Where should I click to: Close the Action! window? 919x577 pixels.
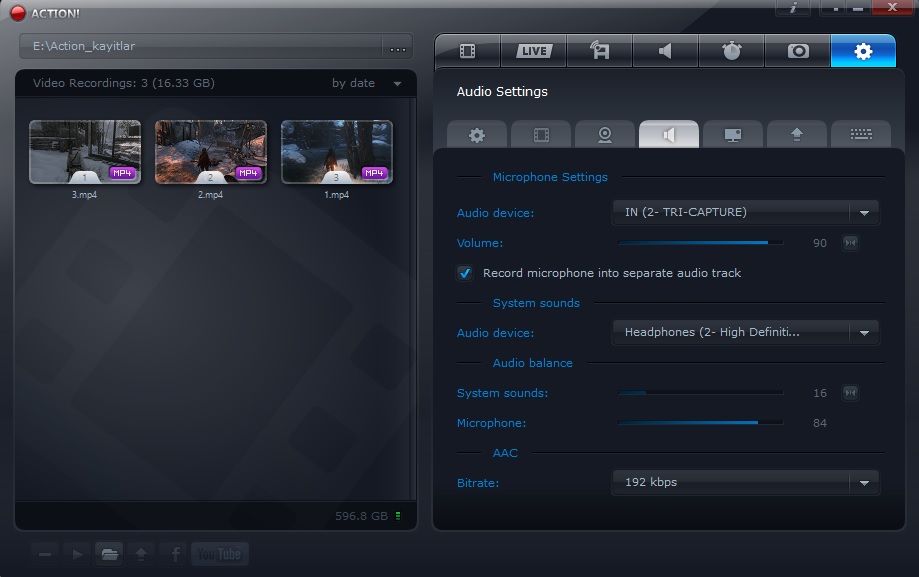point(892,7)
